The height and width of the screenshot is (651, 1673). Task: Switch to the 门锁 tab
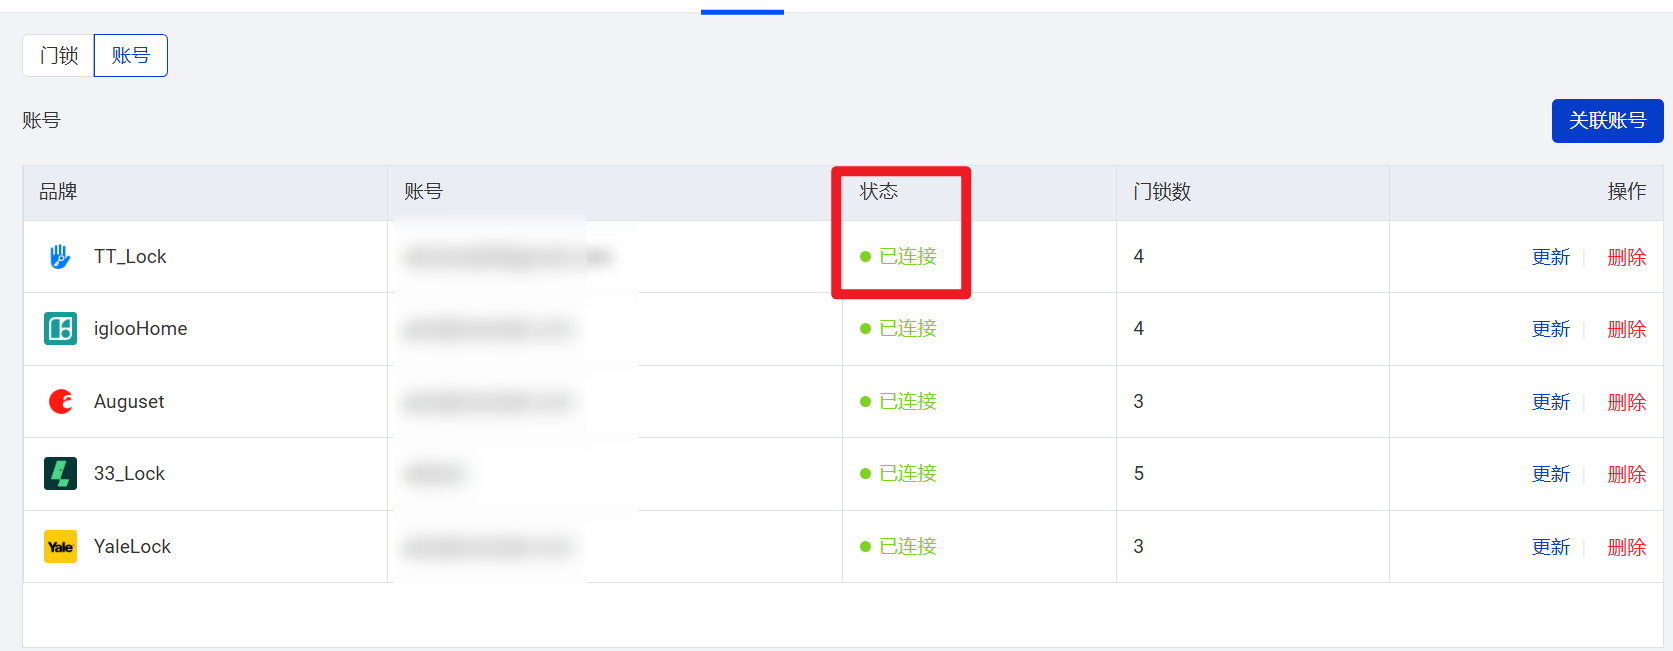[x=59, y=56]
